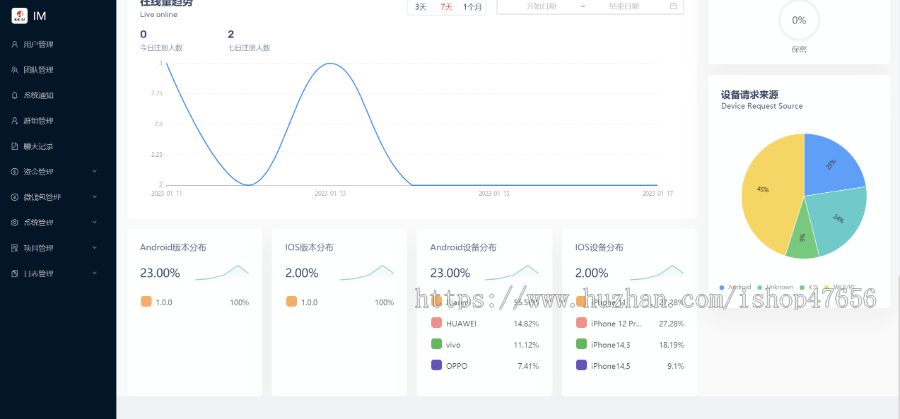Expand chevron of the yen-coin sidebar item
The image size is (900, 419).
(x=95, y=197)
